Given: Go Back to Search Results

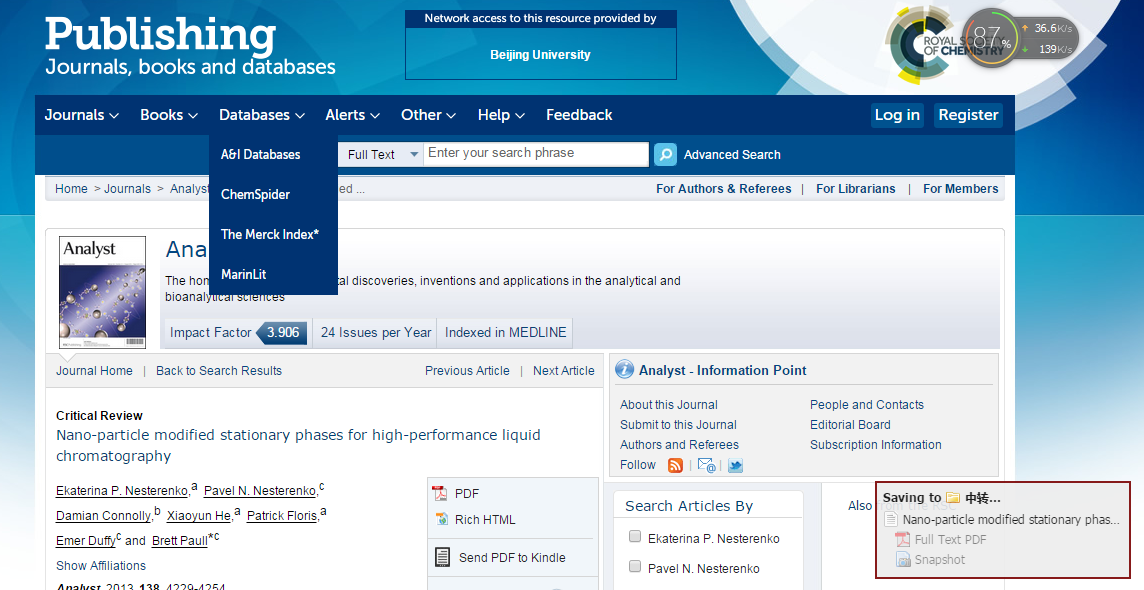Looking at the screenshot, I should [219, 370].
